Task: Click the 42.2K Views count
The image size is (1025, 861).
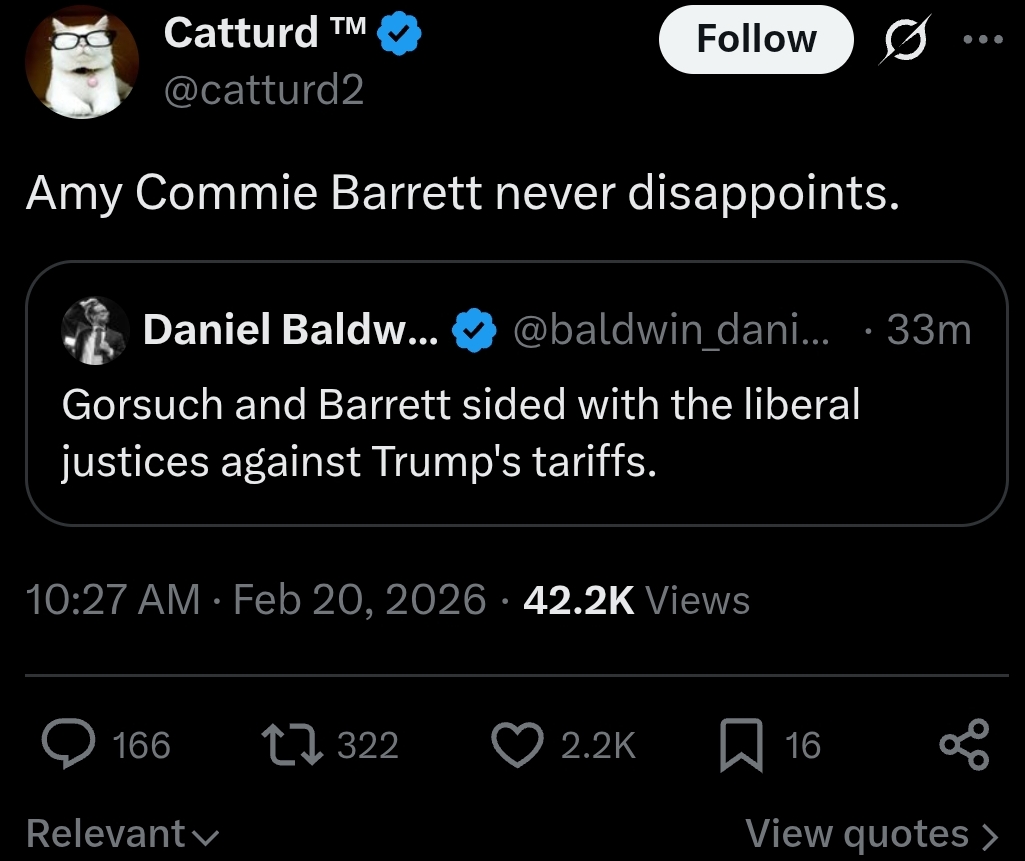Action: (636, 600)
